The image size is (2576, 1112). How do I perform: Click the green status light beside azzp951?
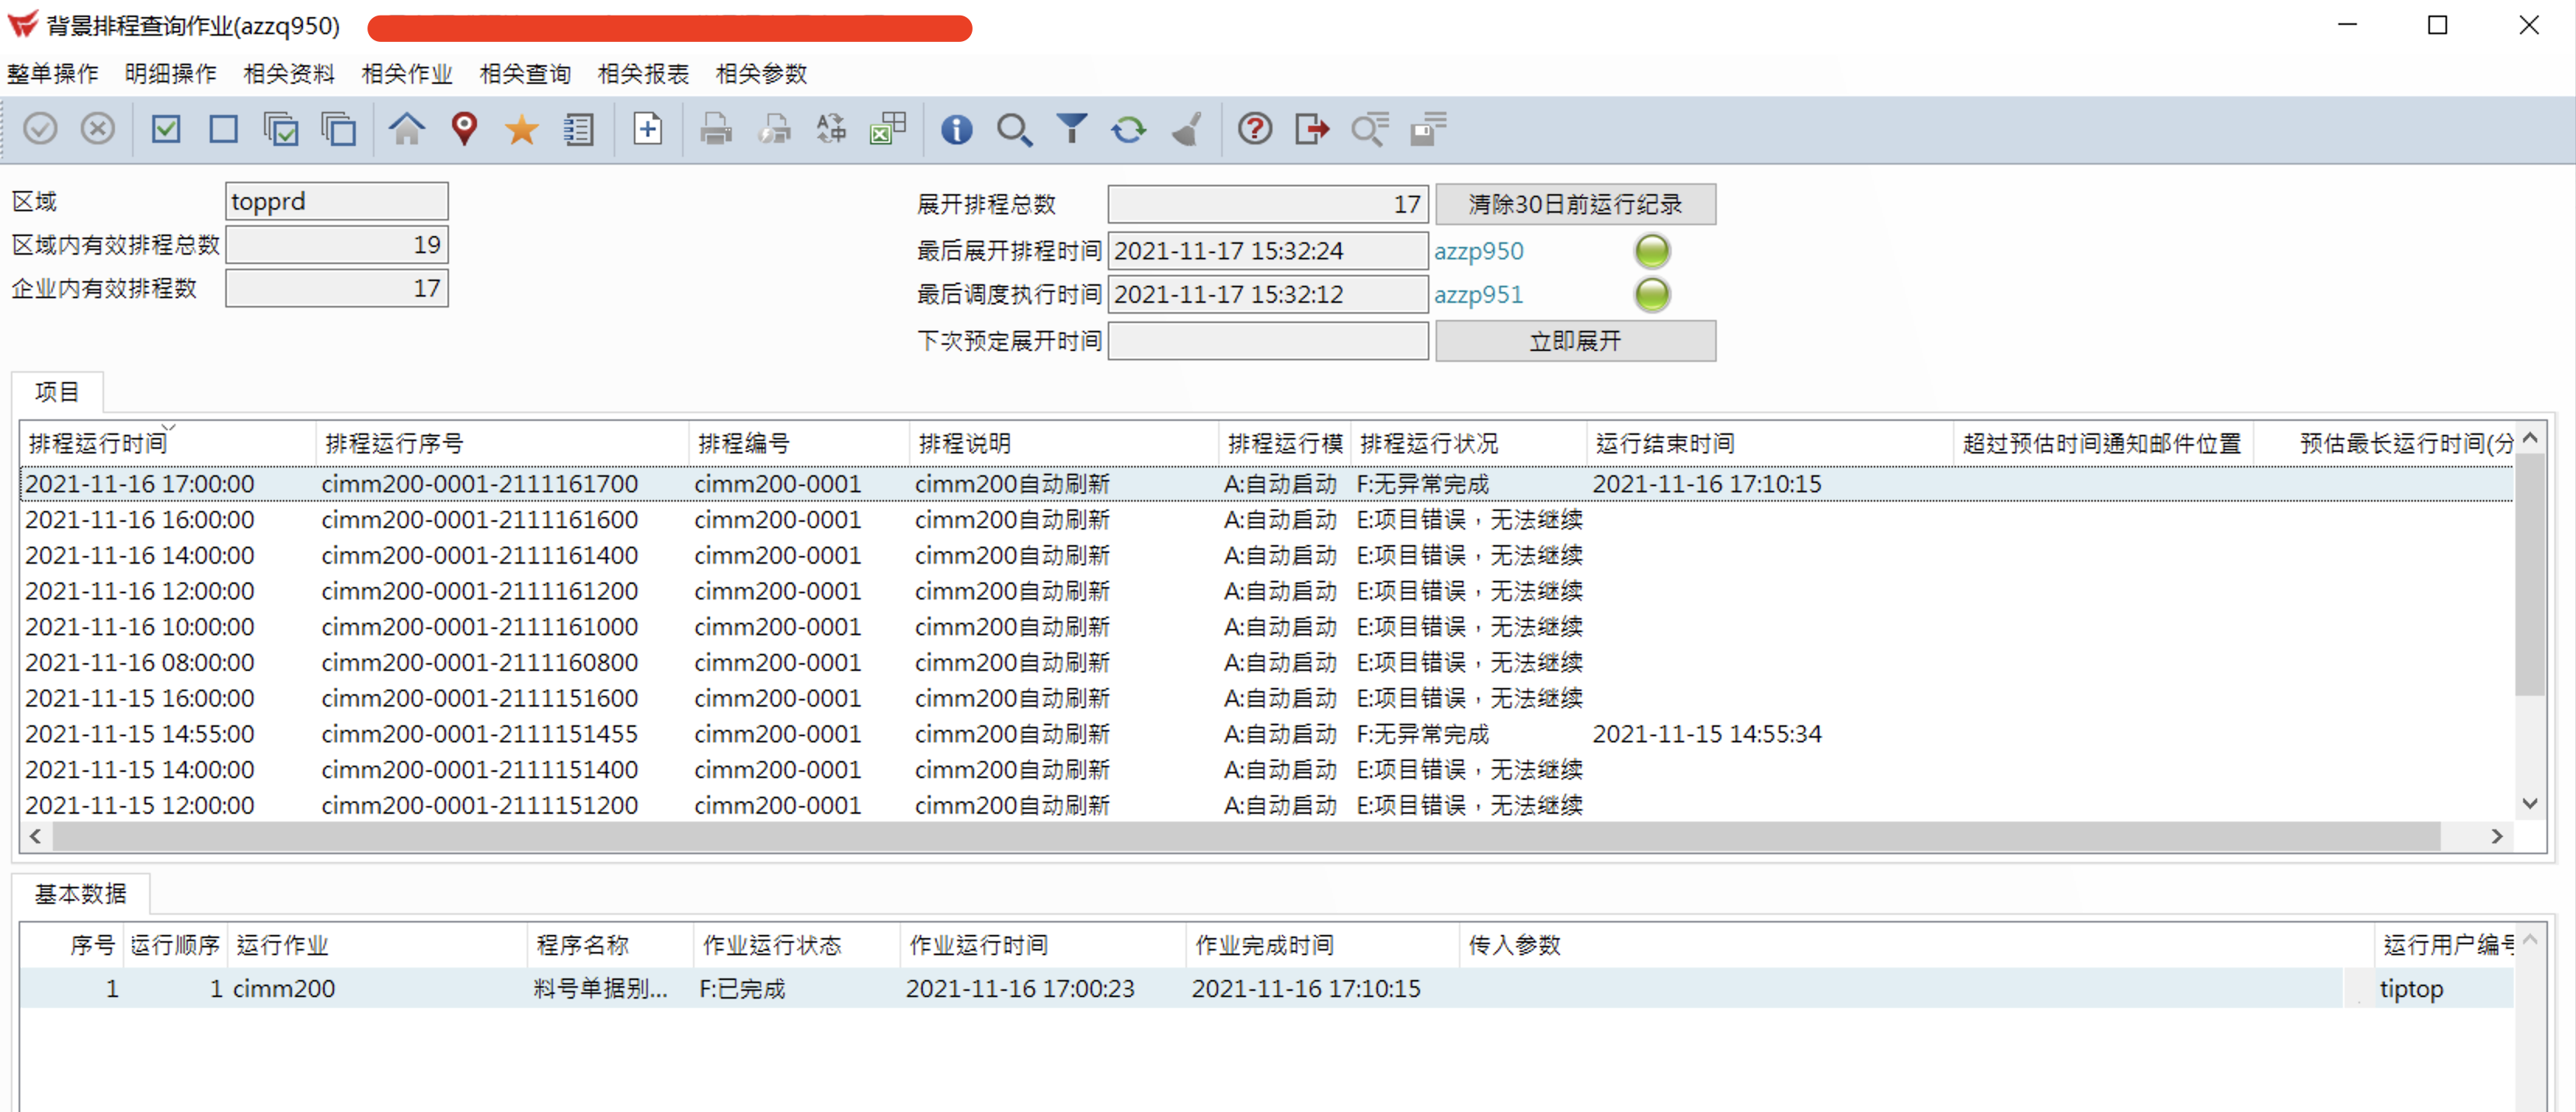[1653, 294]
